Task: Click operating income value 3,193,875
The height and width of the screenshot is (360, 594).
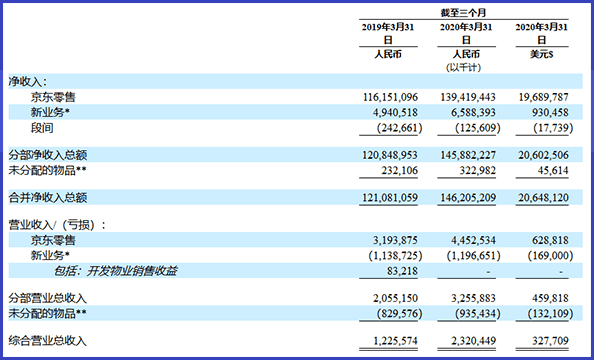Action: (x=395, y=240)
